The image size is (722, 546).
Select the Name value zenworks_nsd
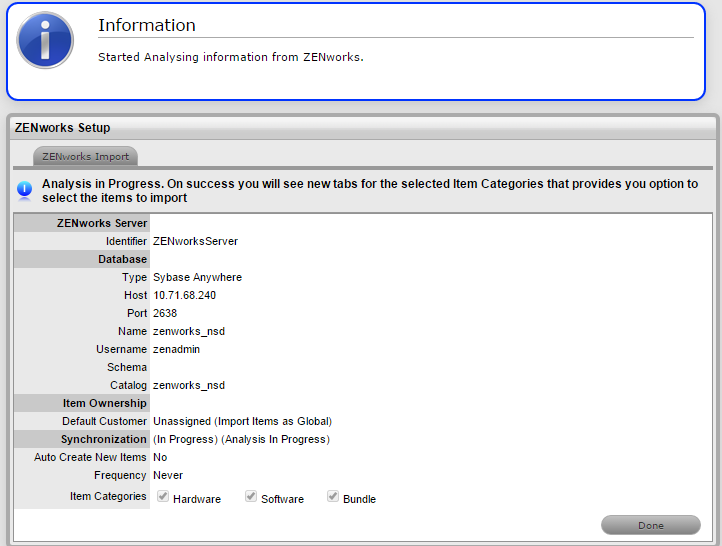coord(189,331)
